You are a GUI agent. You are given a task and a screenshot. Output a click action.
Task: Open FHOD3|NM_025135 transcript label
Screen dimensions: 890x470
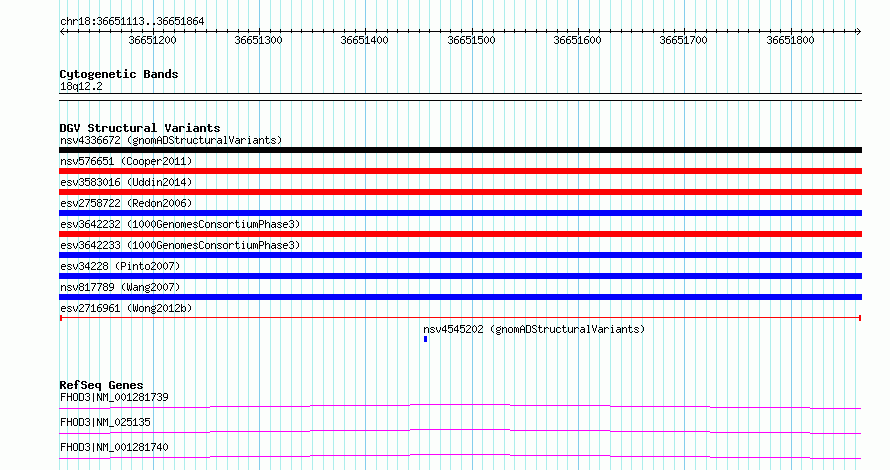tap(105, 422)
